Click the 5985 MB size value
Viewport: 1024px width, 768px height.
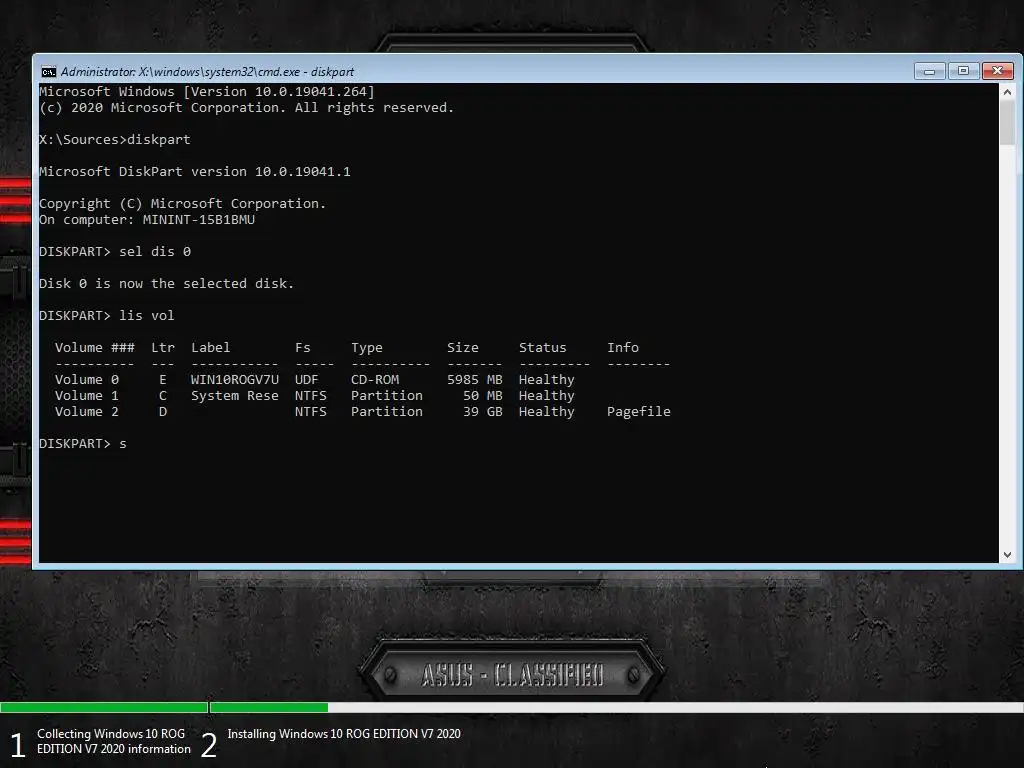click(475, 379)
